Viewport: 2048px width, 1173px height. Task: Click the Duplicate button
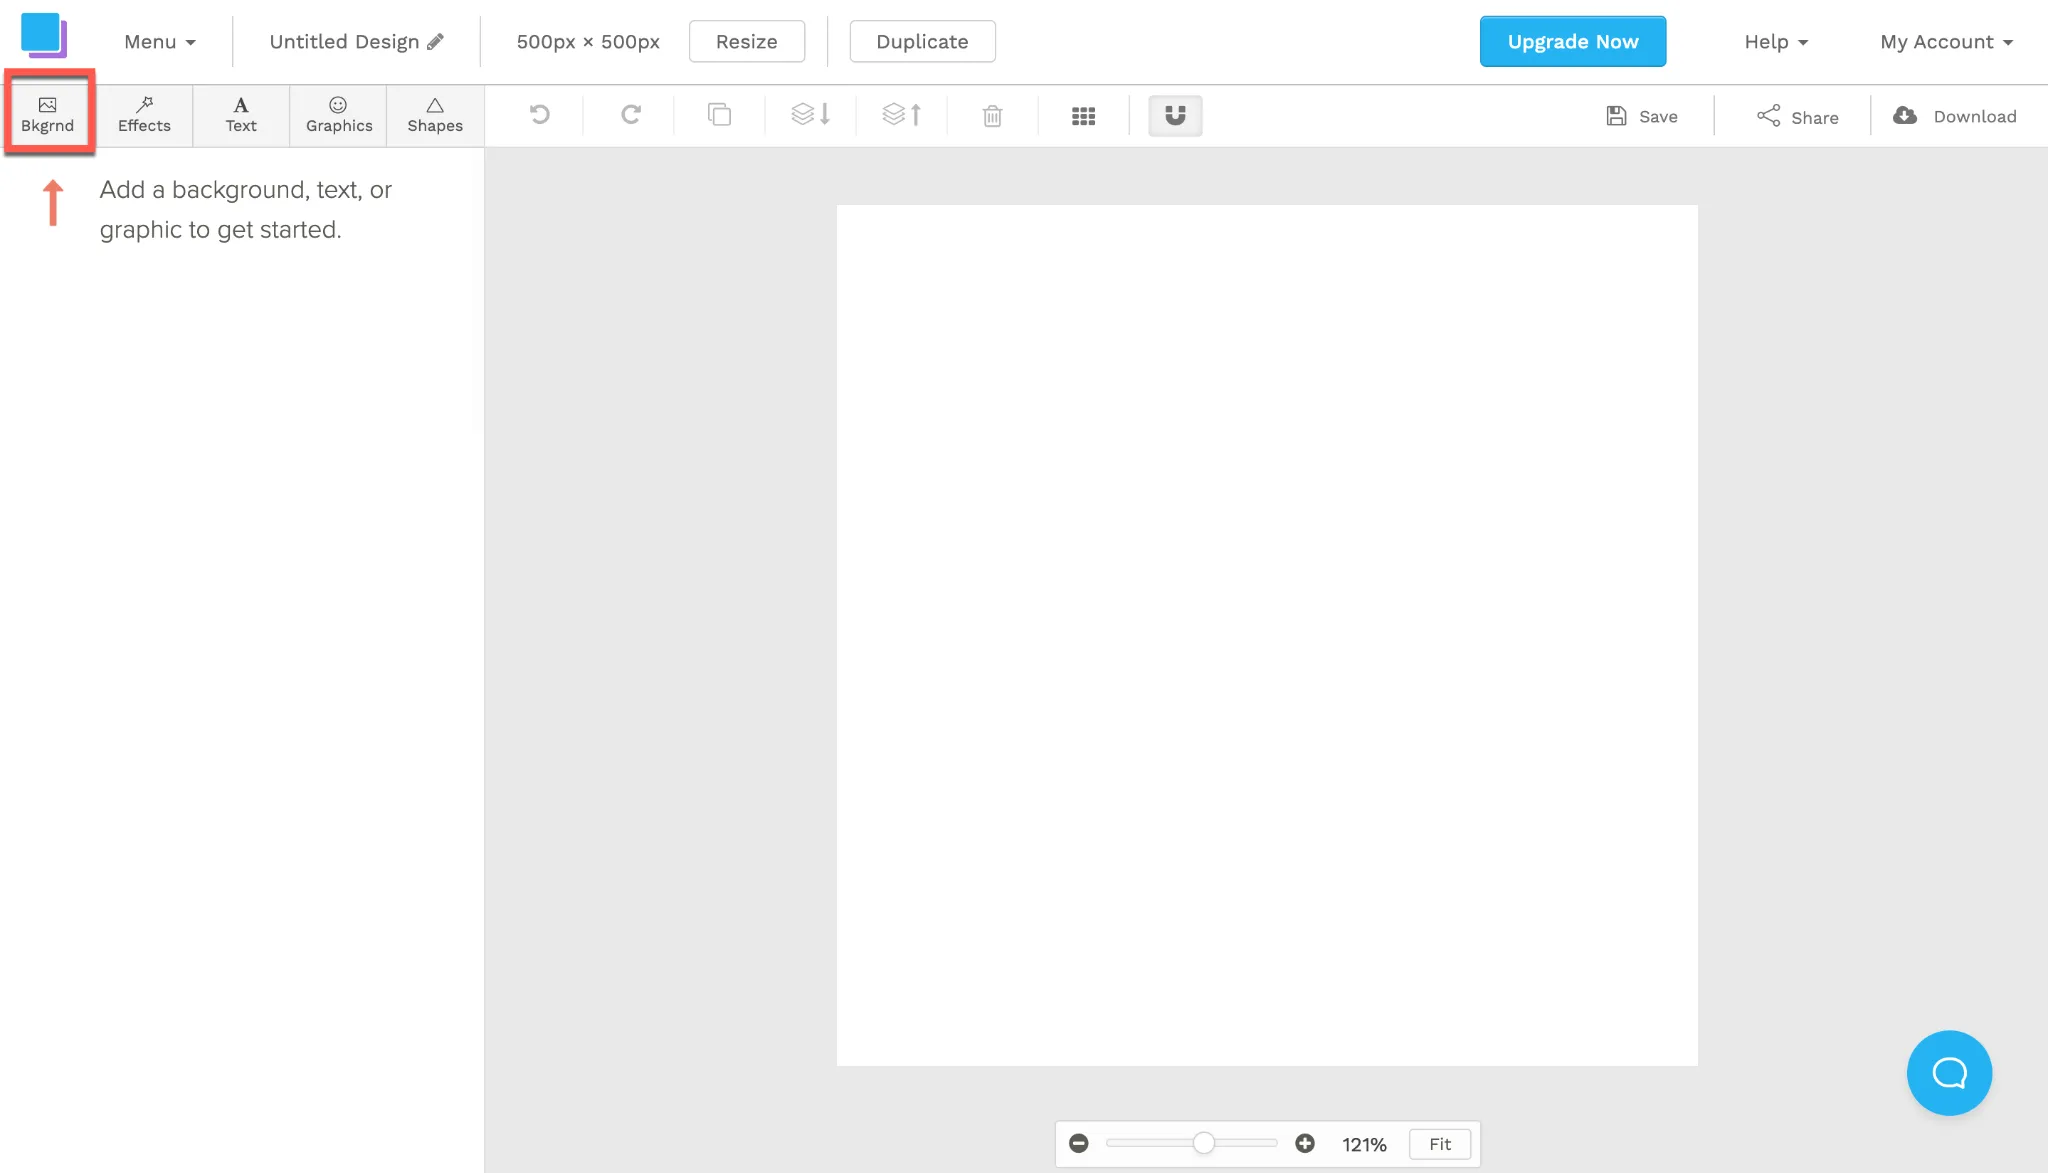tap(922, 42)
